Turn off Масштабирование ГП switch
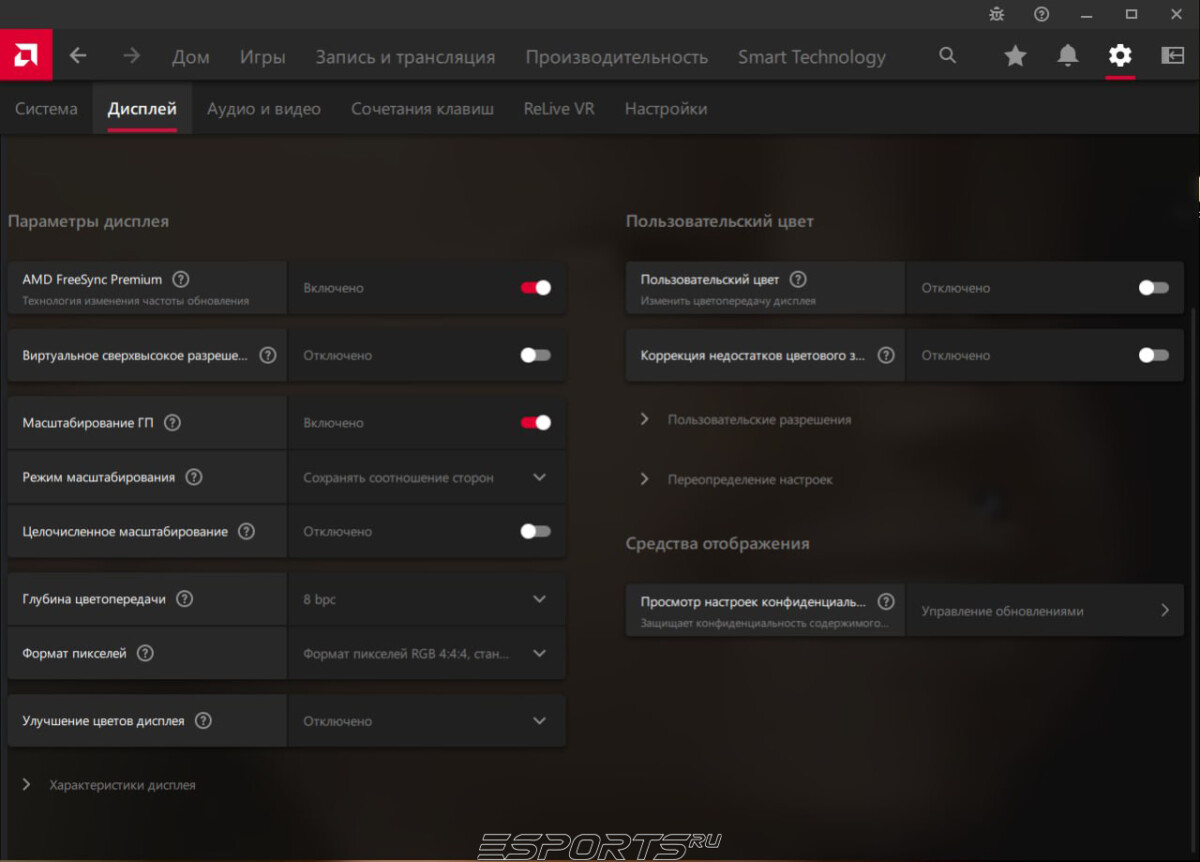 (x=535, y=423)
